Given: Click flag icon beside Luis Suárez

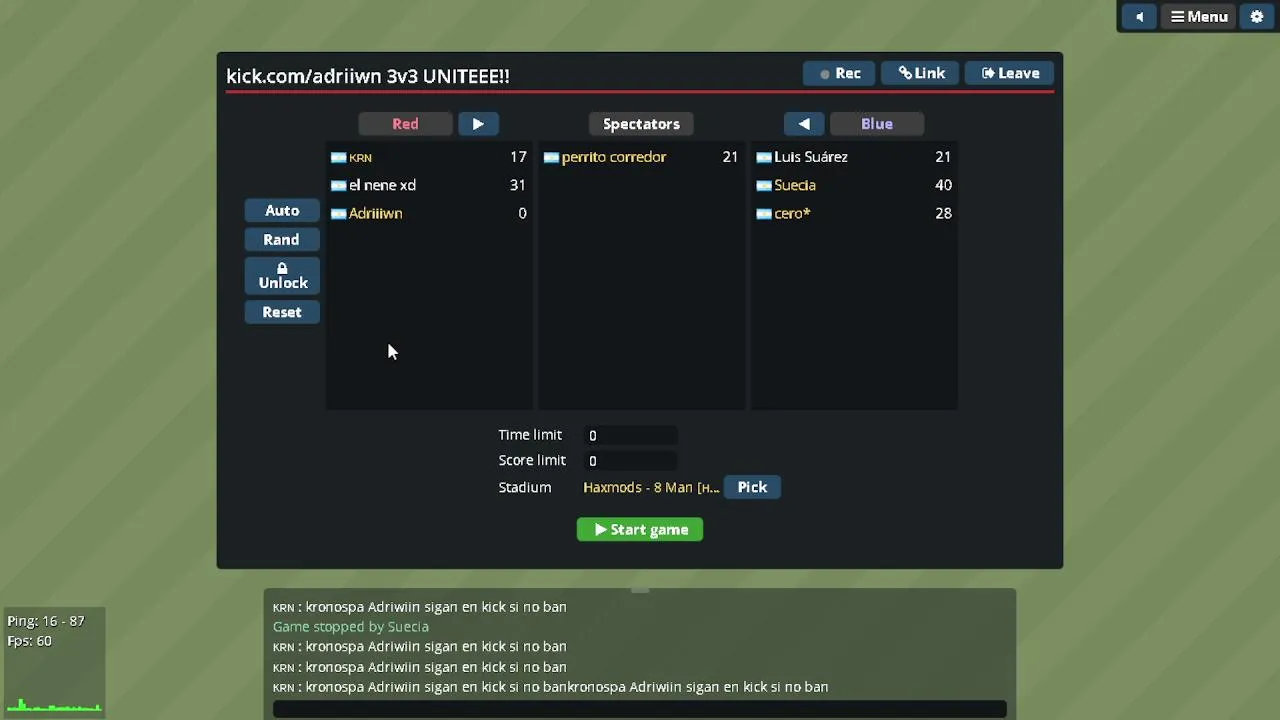Looking at the screenshot, I should point(764,157).
